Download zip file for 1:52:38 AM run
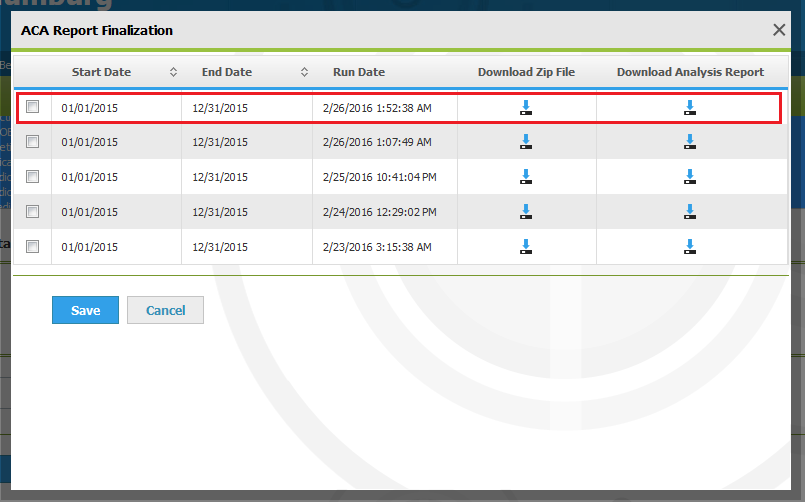The height and width of the screenshot is (502, 805). pos(526,108)
